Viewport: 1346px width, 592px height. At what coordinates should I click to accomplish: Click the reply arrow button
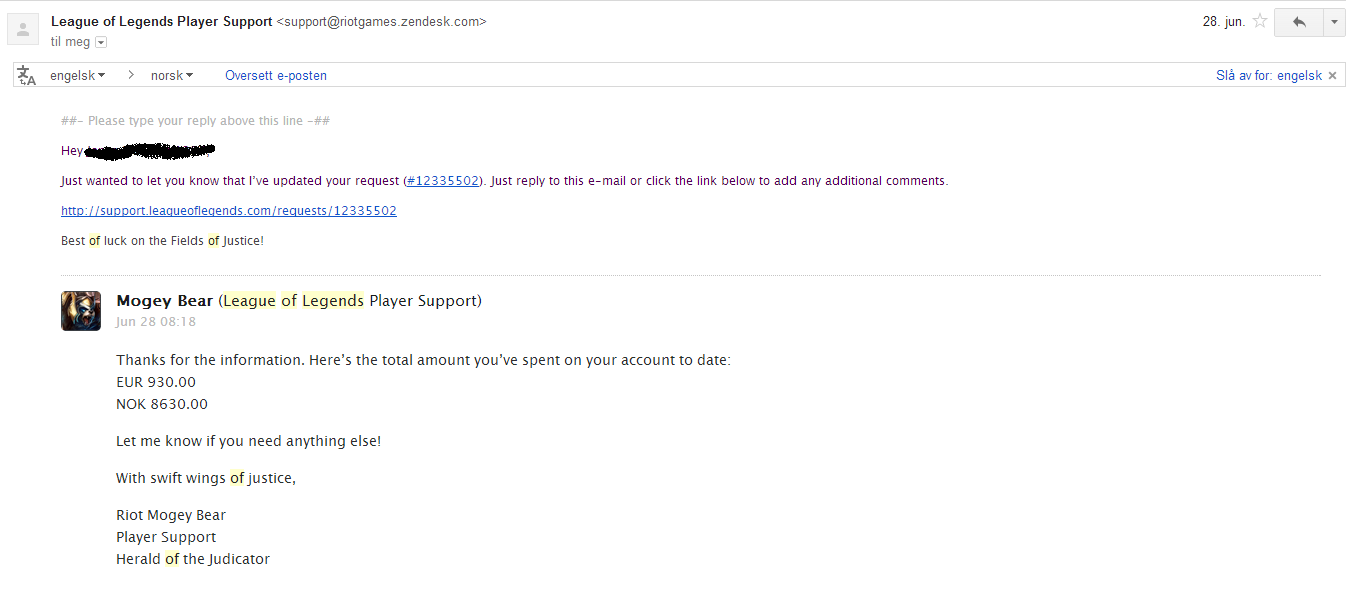point(1298,22)
